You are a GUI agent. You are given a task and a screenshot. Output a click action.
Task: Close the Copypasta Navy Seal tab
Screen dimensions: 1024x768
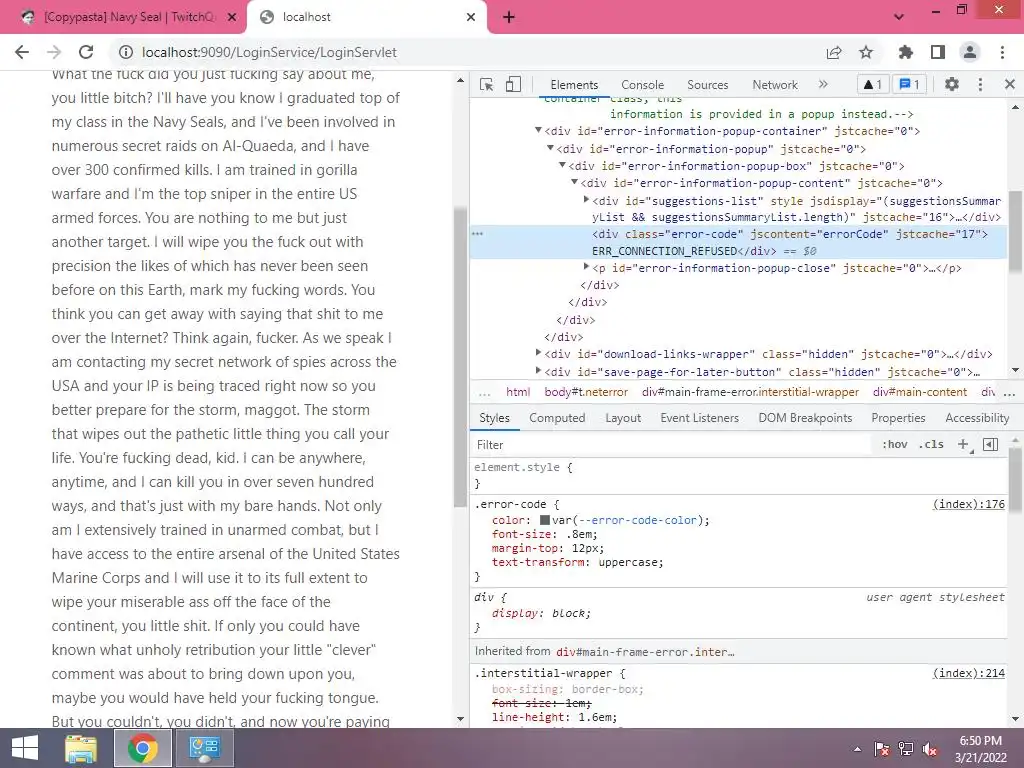(x=232, y=17)
